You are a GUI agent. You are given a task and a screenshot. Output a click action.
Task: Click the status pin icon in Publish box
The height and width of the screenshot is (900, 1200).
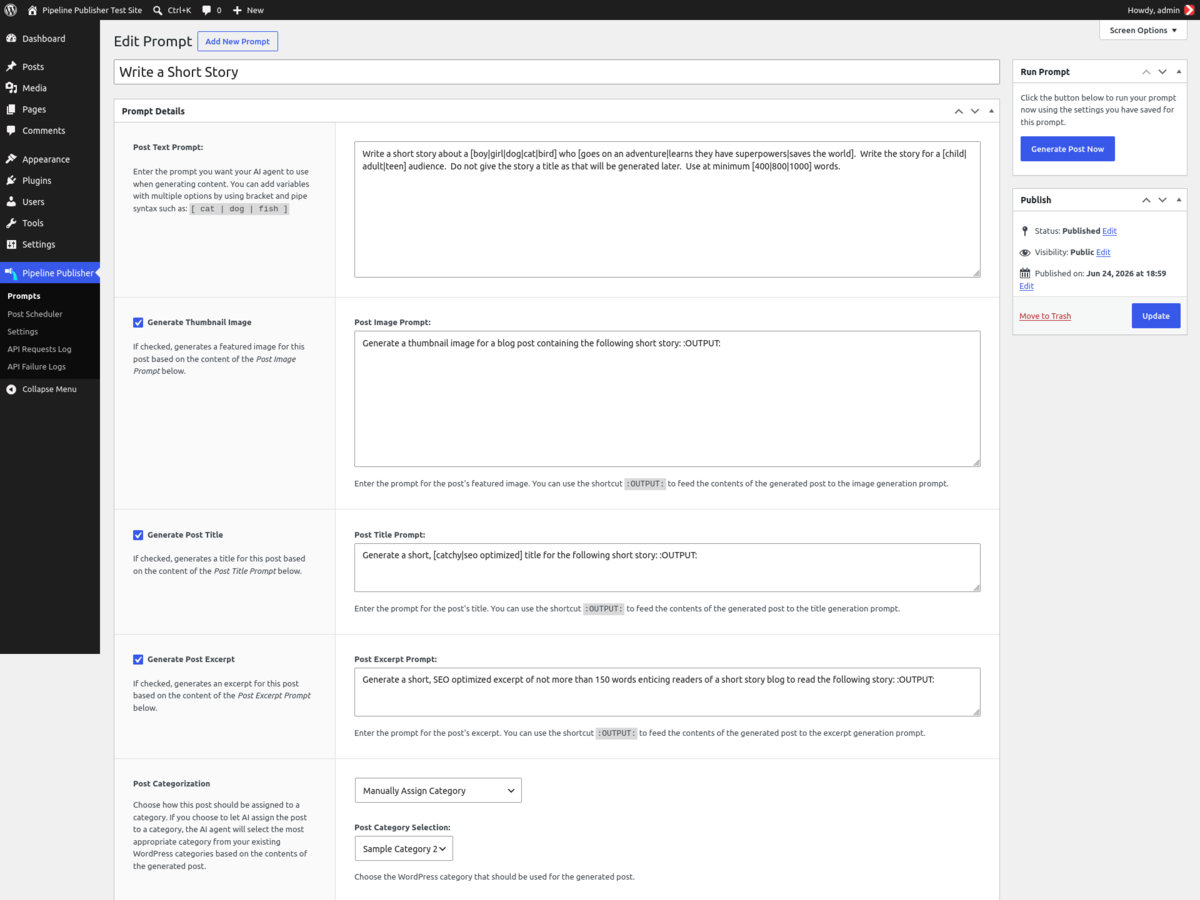[1025, 231]
